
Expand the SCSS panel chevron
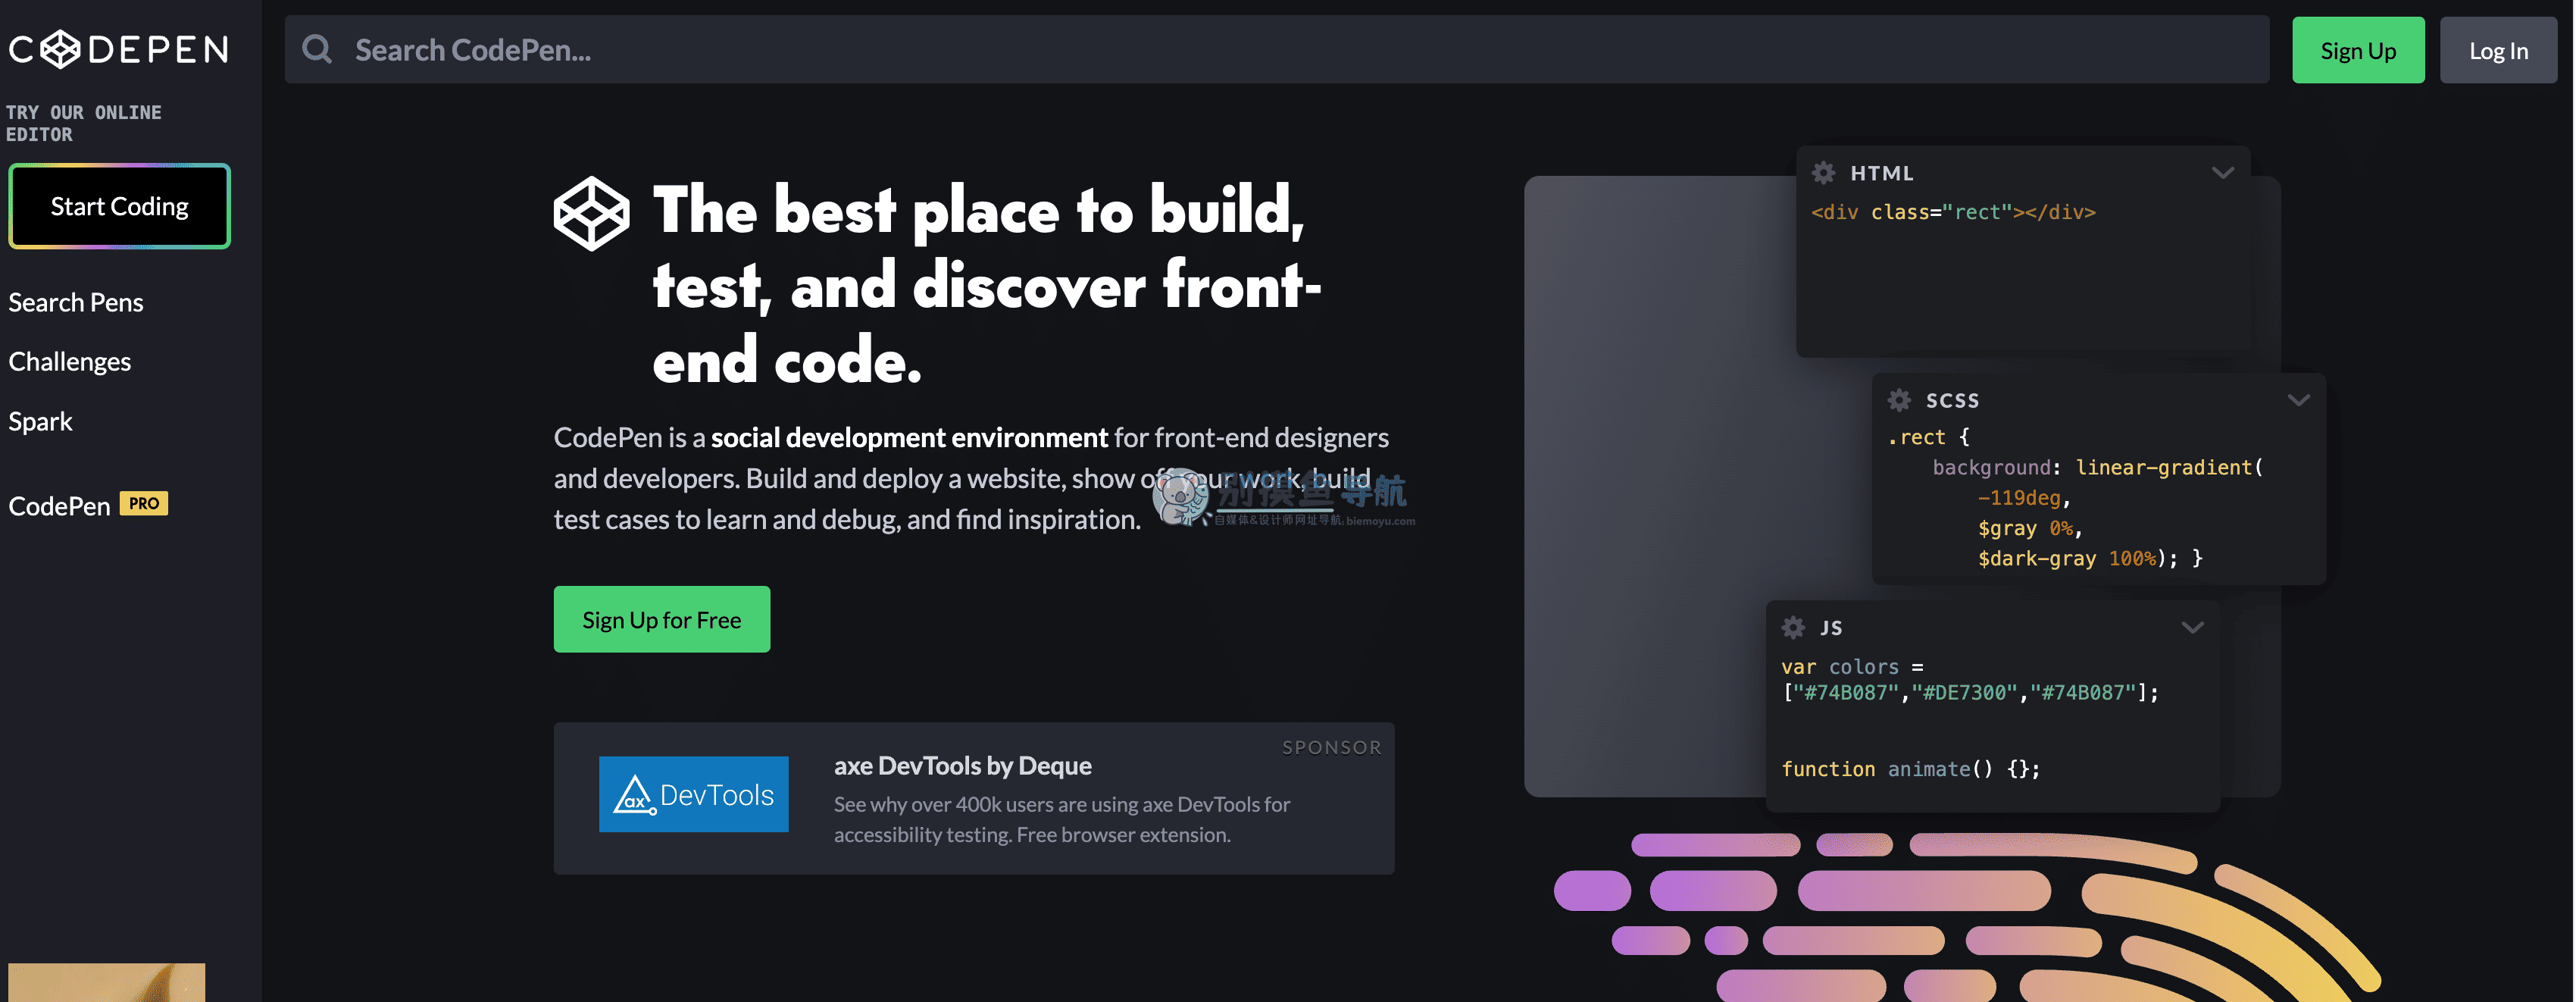pyautogui.click(x=2298, y=400)
